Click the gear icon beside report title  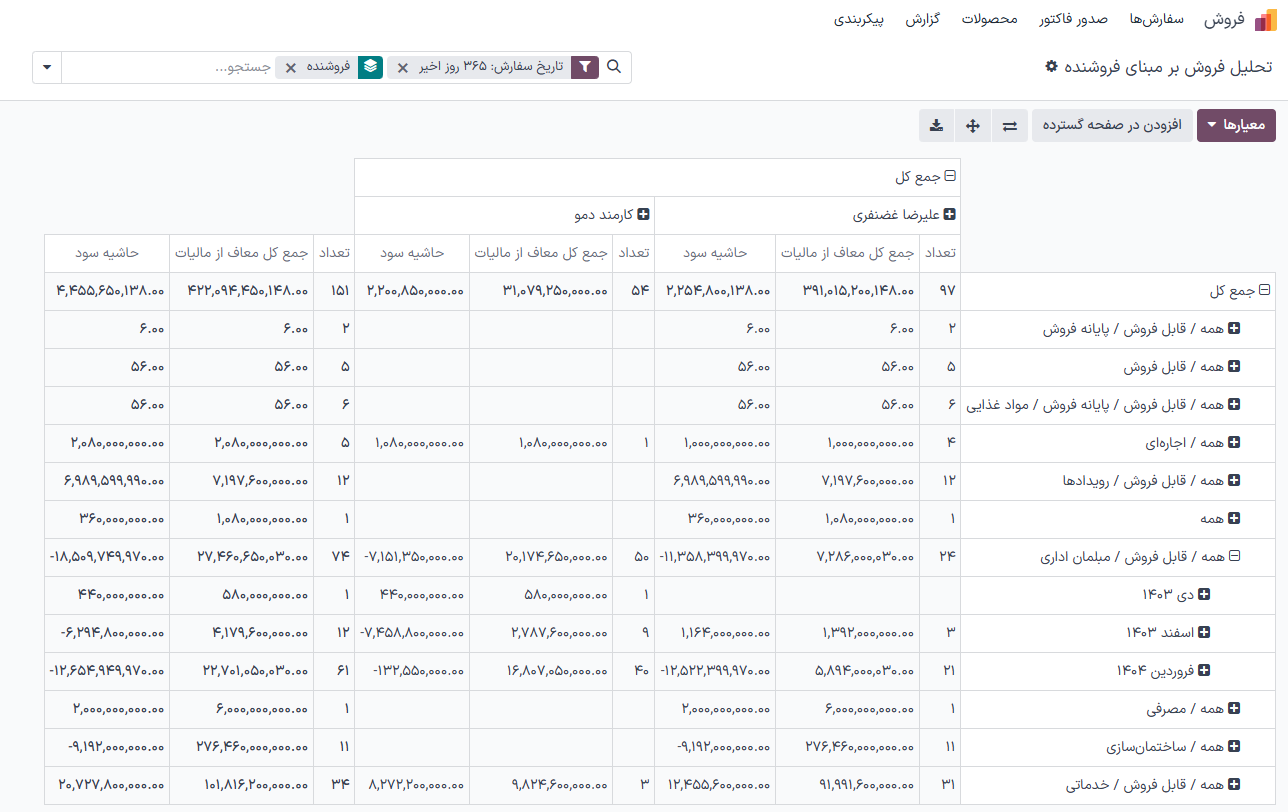point(1051,66)
